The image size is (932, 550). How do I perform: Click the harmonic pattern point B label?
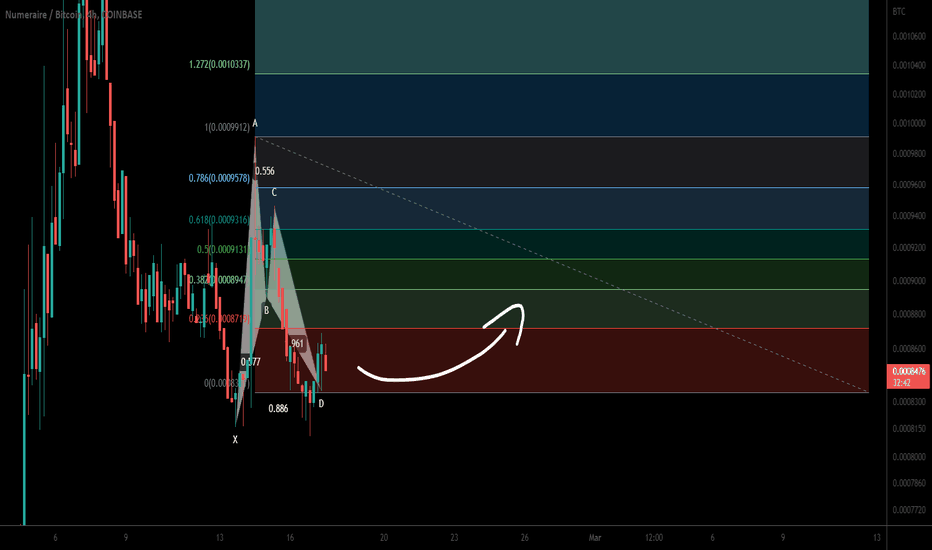[x=266, y=310]
